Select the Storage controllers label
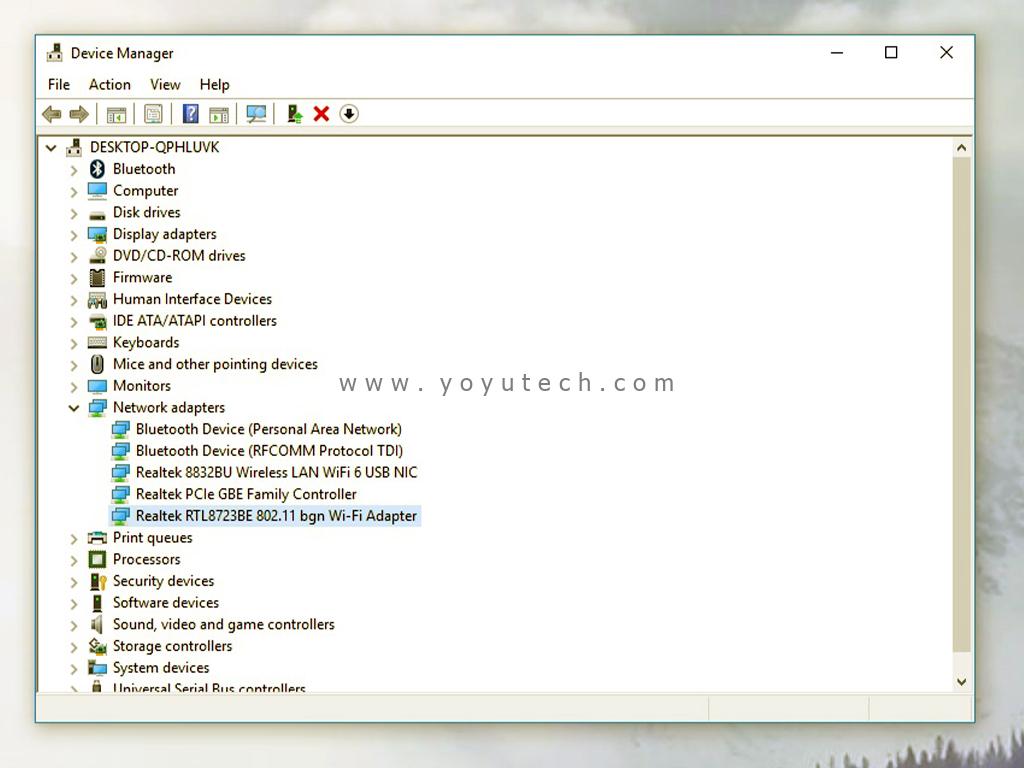The height and width of the screenshot is (768, 1024). [172, 646]
